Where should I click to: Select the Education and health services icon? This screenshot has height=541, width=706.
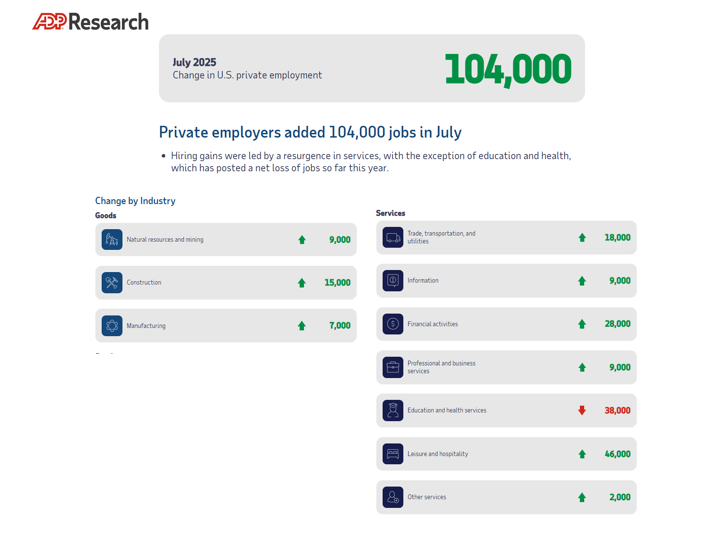tap(393, 410)
